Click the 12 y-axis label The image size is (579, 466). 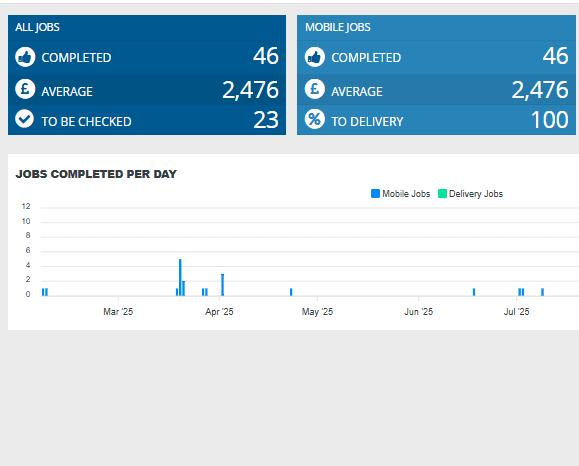point(26,206)
